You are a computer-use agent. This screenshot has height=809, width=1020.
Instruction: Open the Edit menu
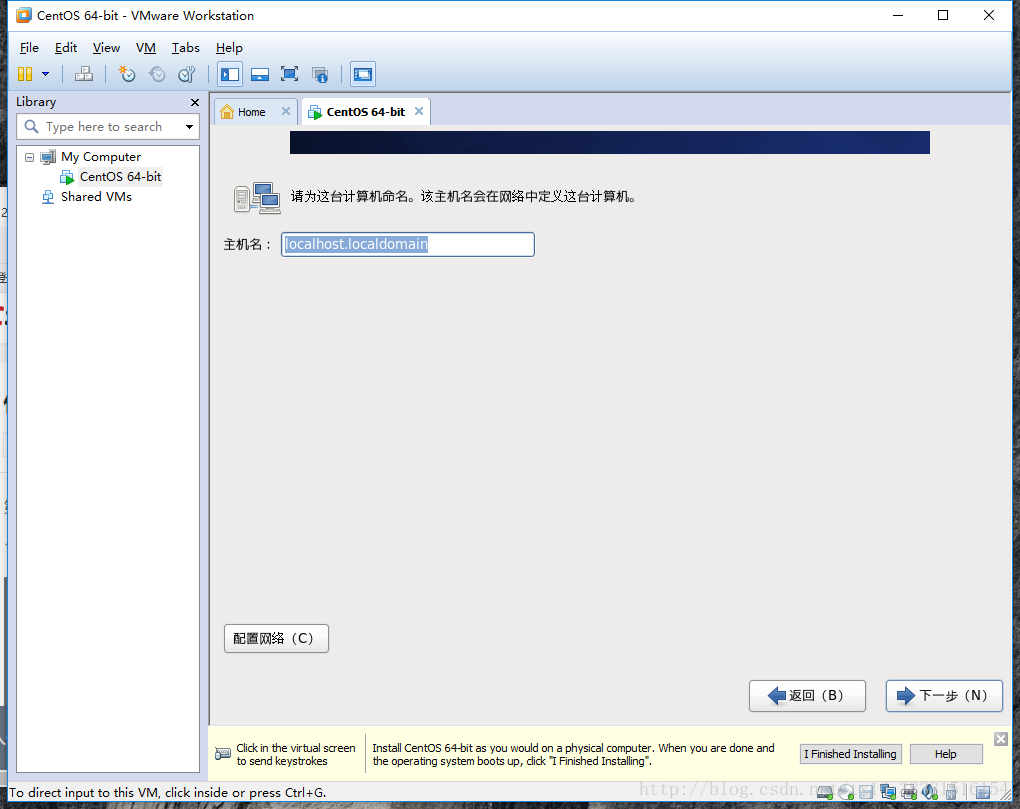66,47
